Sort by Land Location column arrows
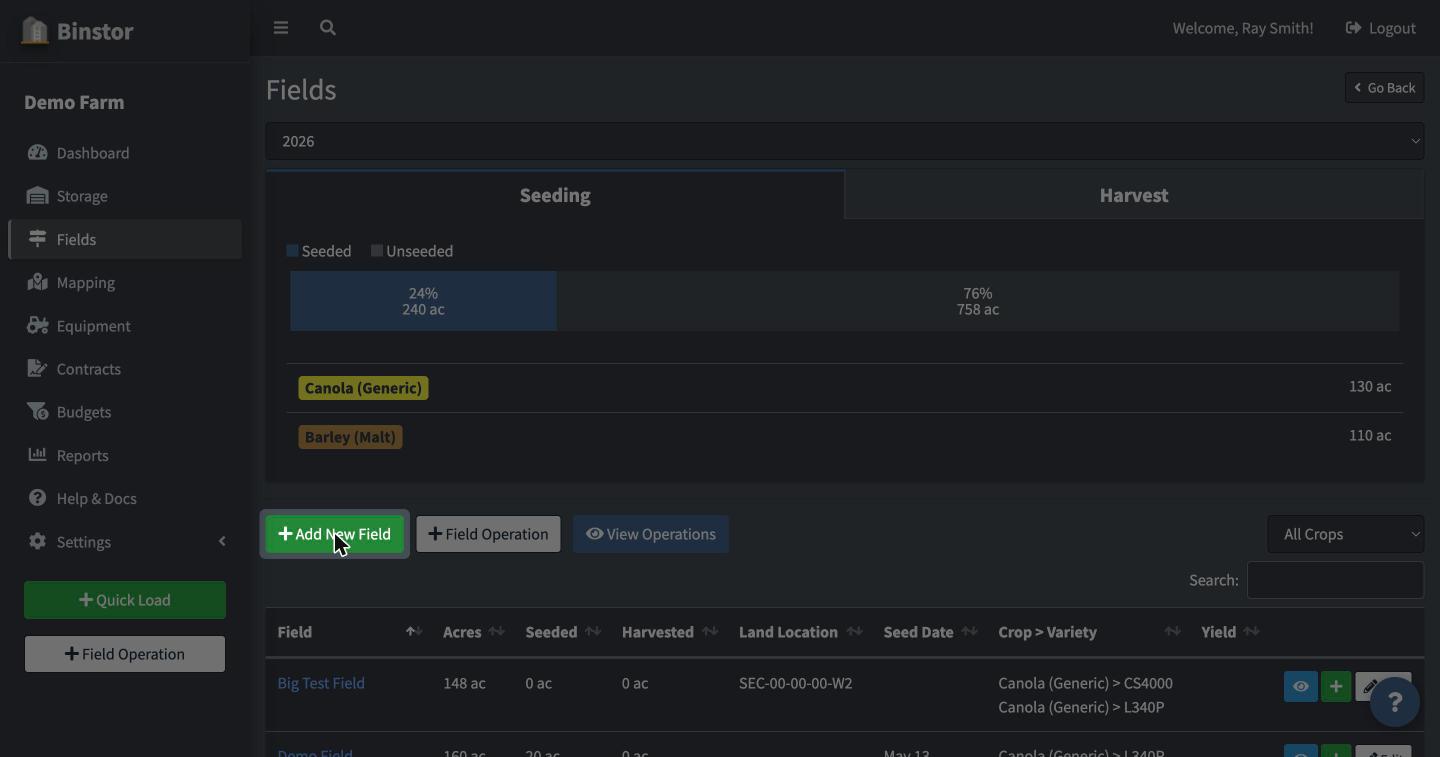The width and height of the screenshot is (1440, 757). (x=854, y=632)
